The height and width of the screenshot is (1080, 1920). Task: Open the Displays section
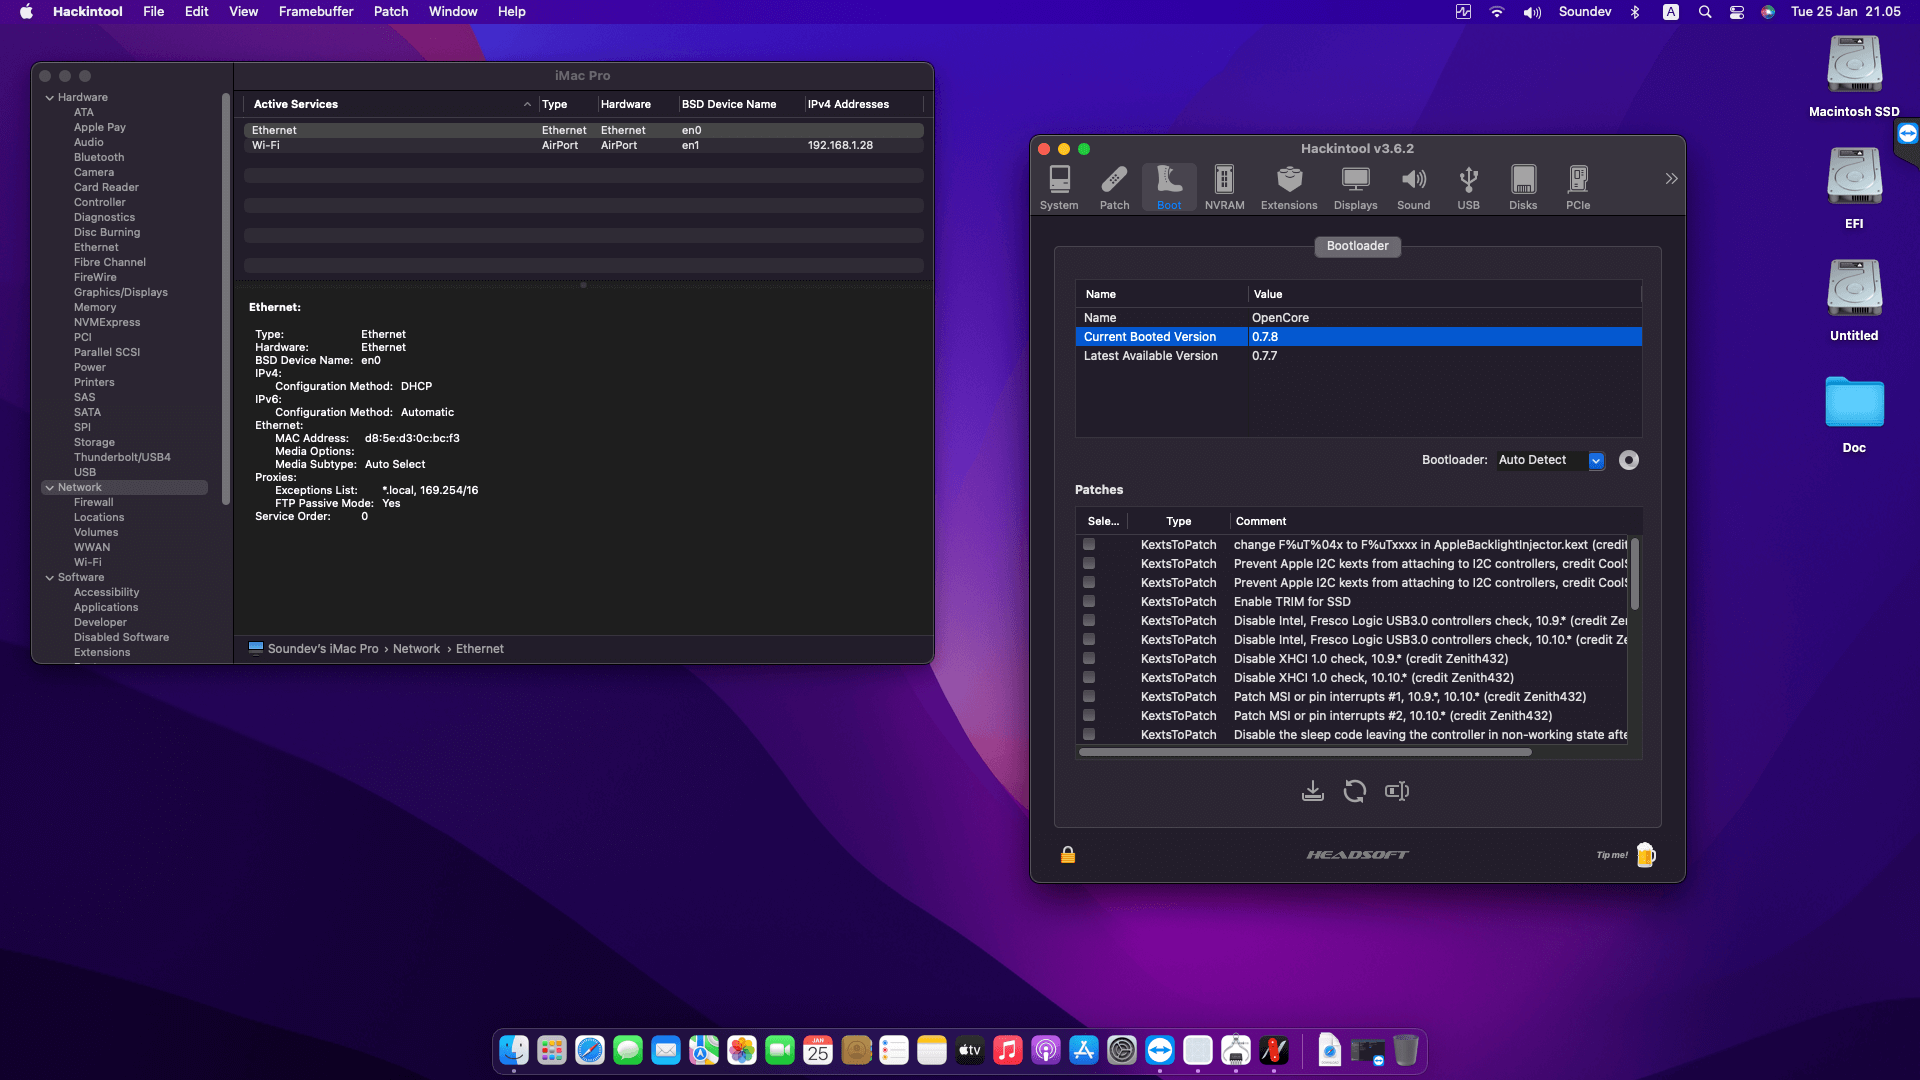1354,186
